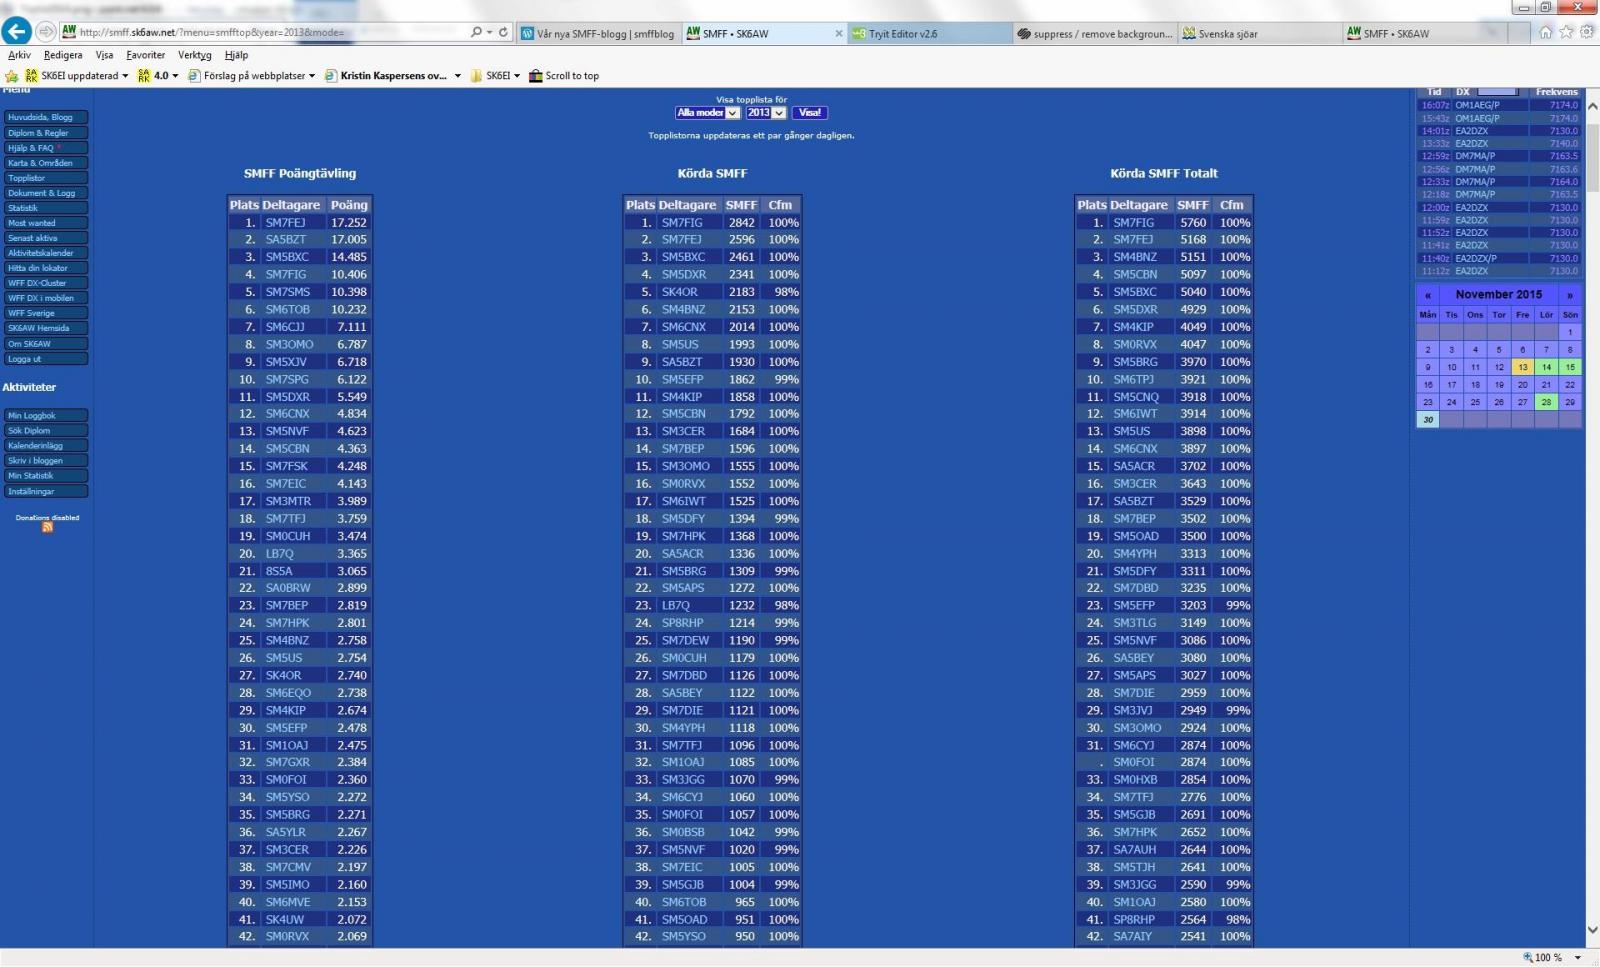
Task: Switch to the Tryit Editor v2.6 tab
Action: click(x=930, y=33)
